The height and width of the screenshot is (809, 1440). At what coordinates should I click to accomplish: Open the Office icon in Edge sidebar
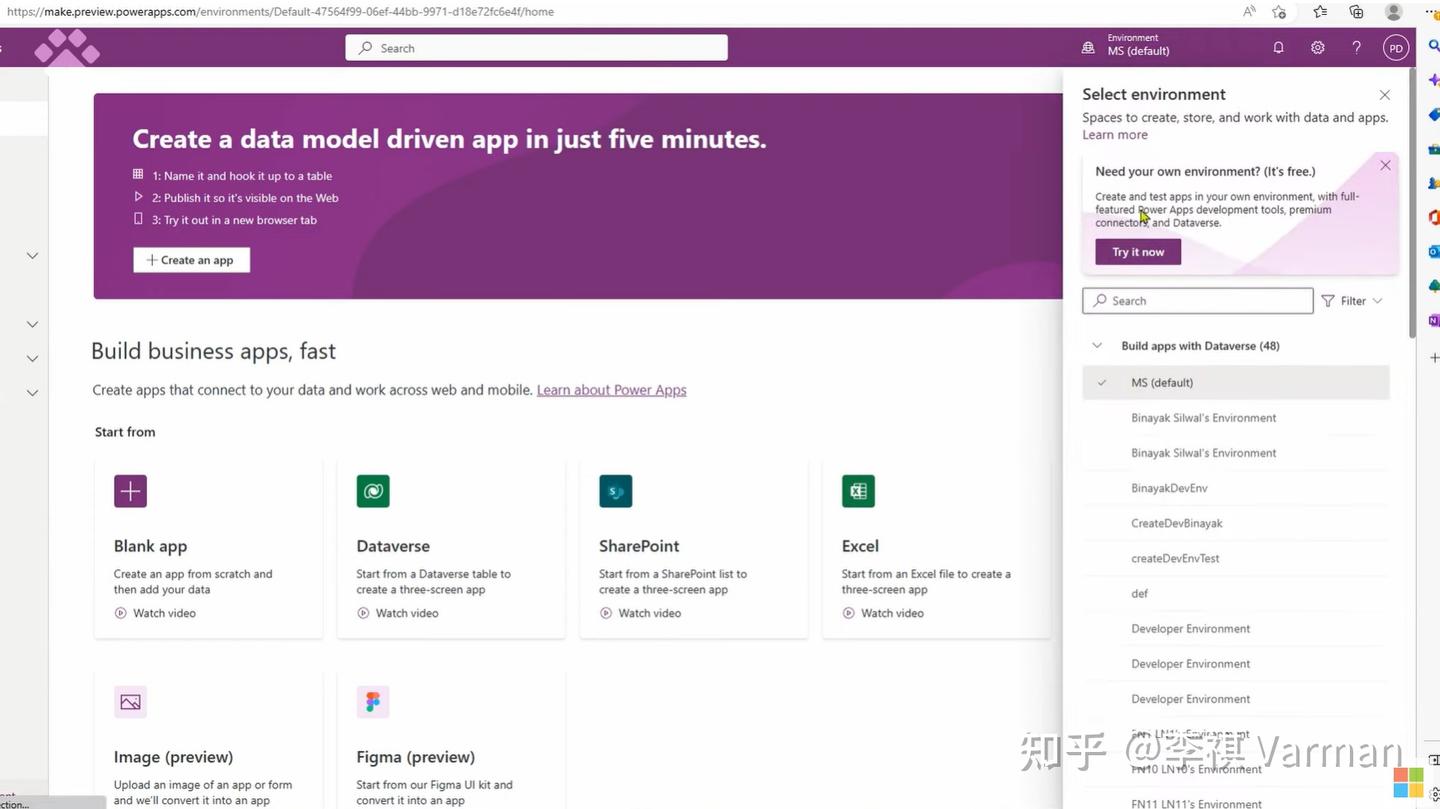[1433, 217]
